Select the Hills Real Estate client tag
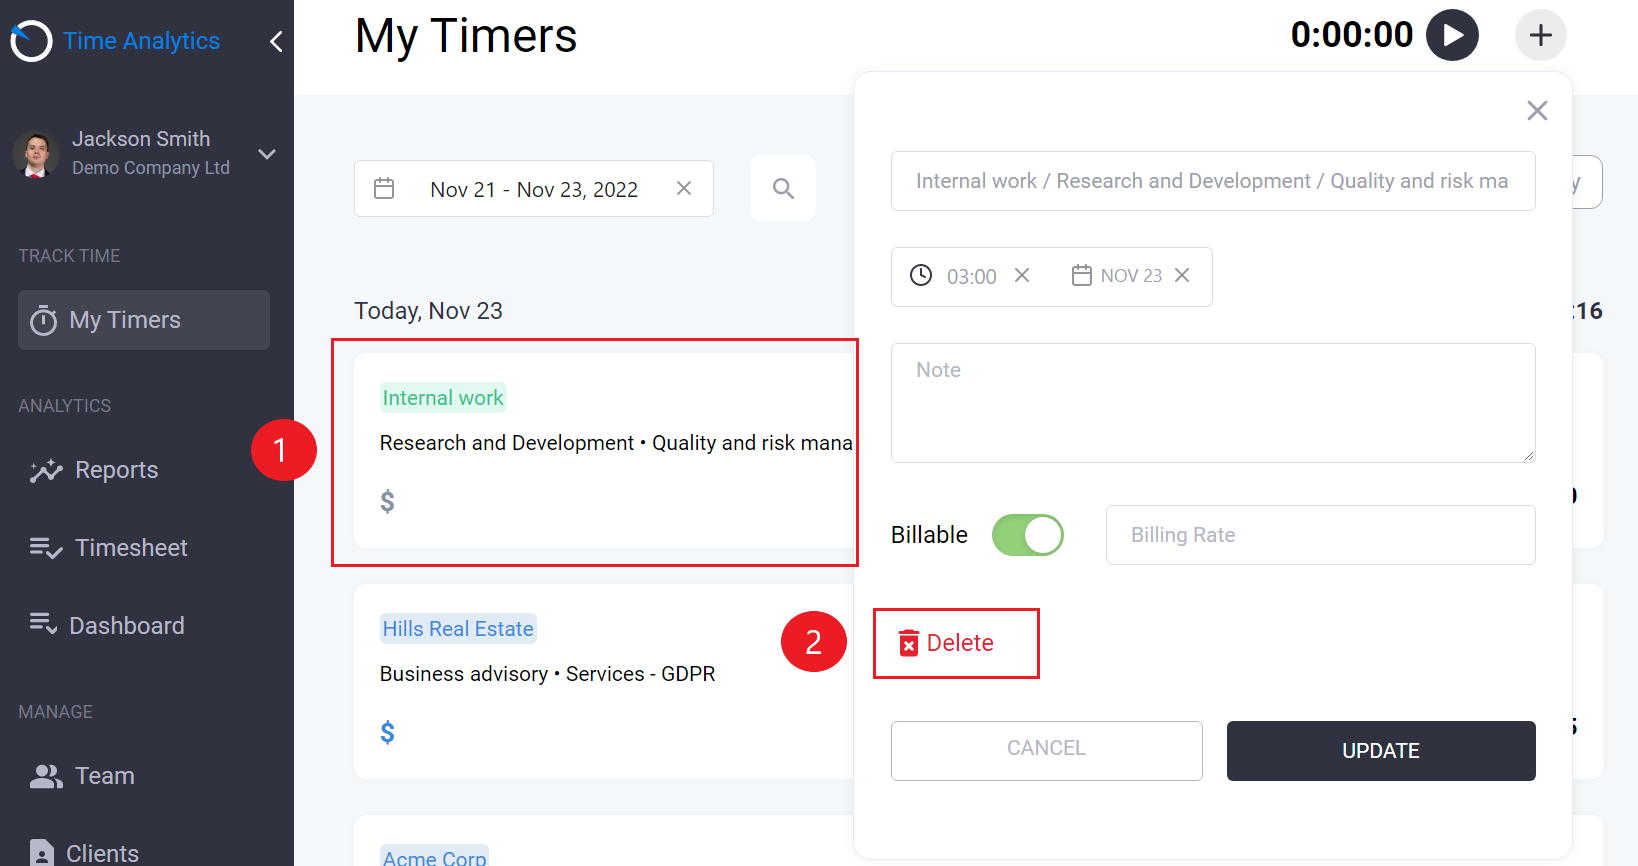This screenshot has height=866, width=1638. [458, 629]
